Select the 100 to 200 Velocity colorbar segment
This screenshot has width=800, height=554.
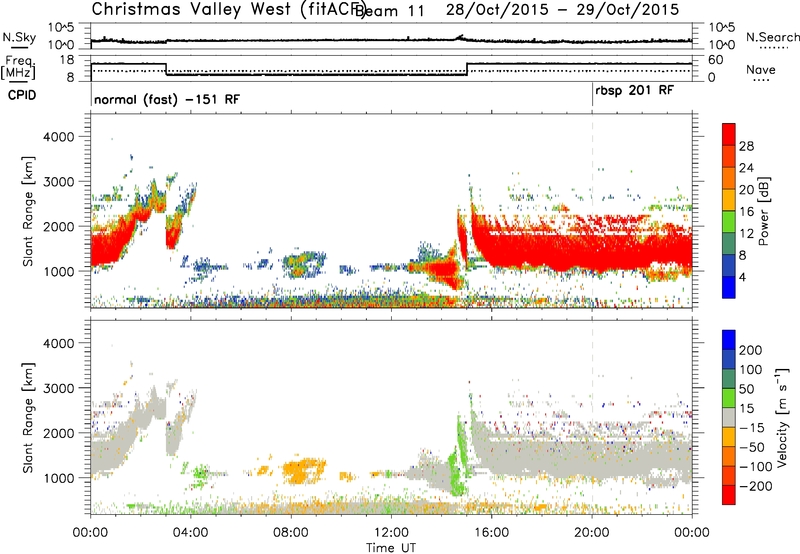coord(729,359)
